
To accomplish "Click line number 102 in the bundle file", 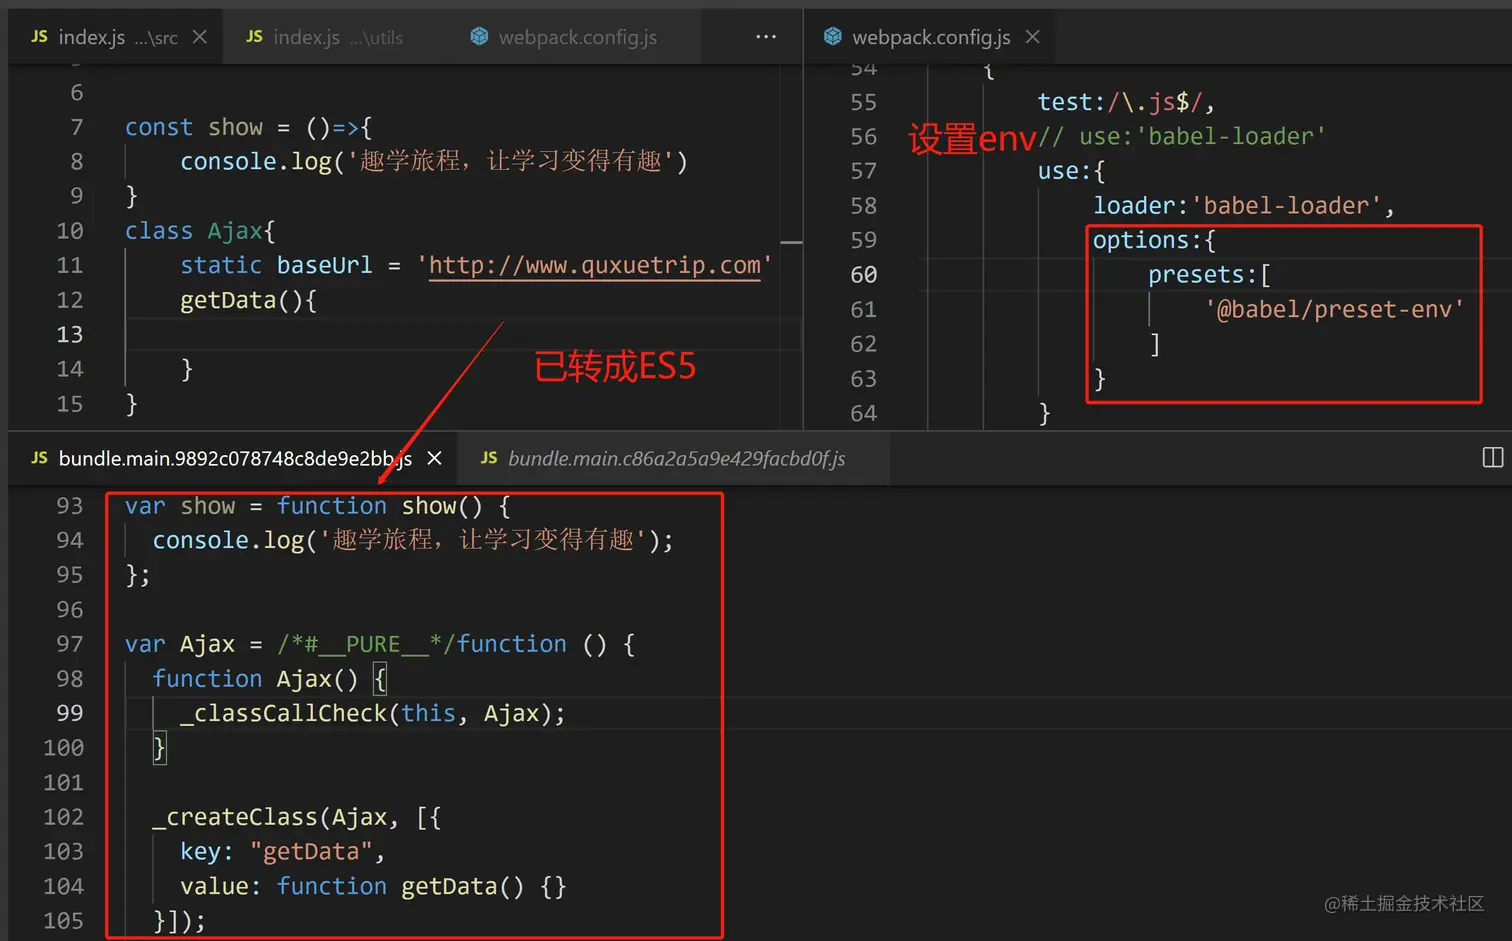I will coord(63,817).
